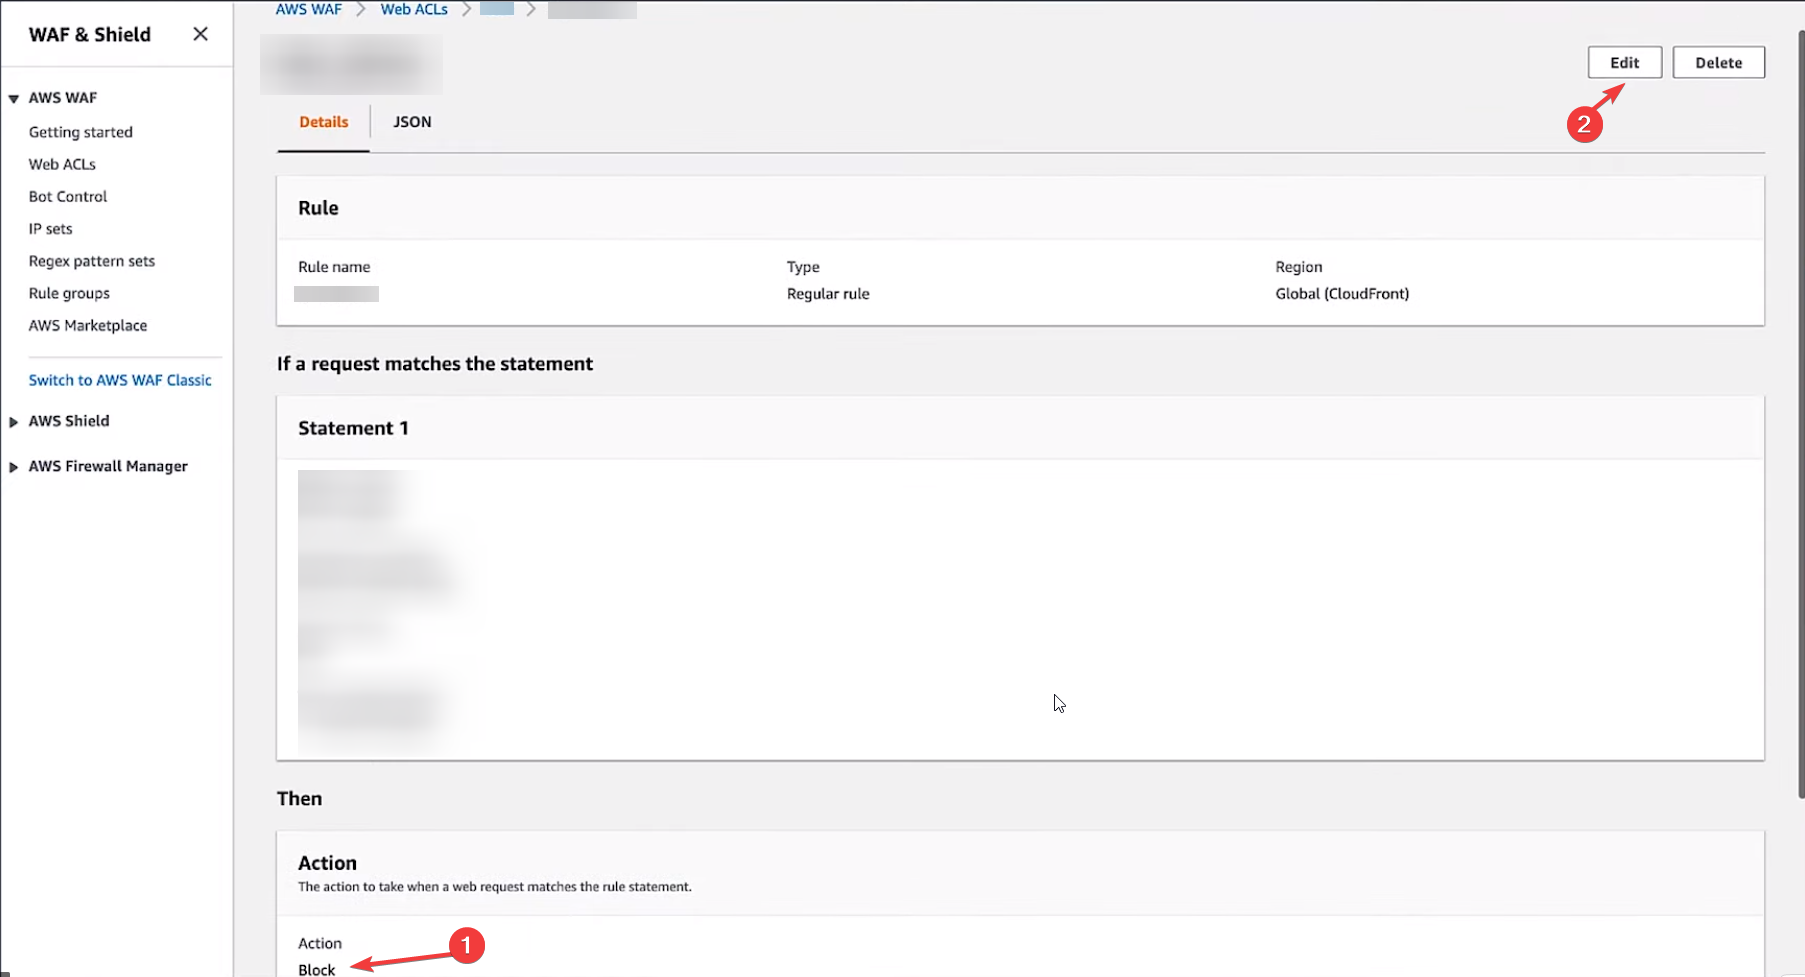Image resolution: width=1805 pixels, height=977 pixels.
Task: Expand the AWS Shield section
Action: 14,422
